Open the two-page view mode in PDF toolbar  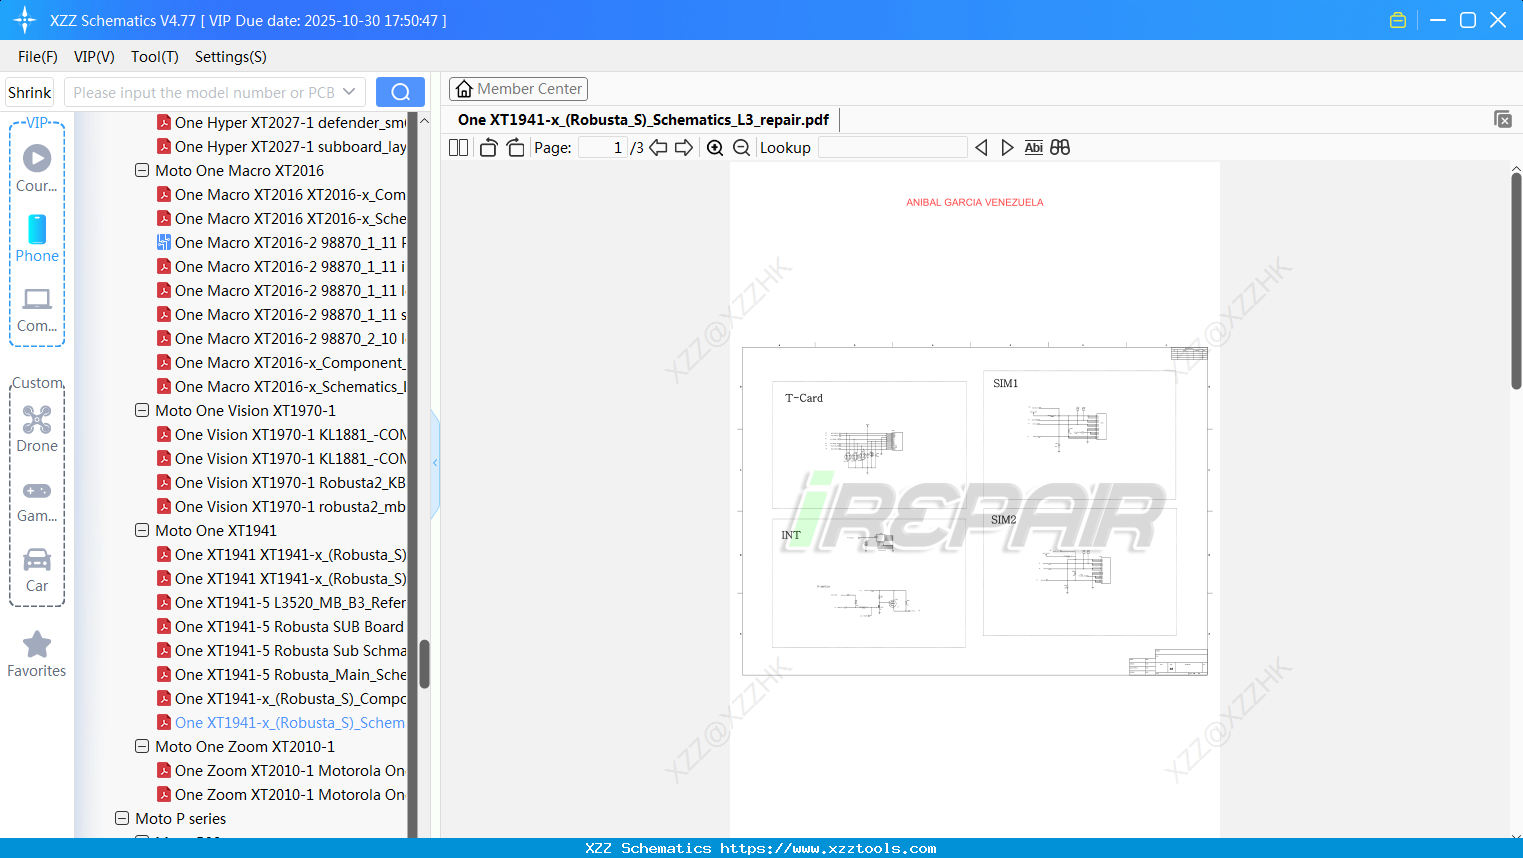point(457,147)
